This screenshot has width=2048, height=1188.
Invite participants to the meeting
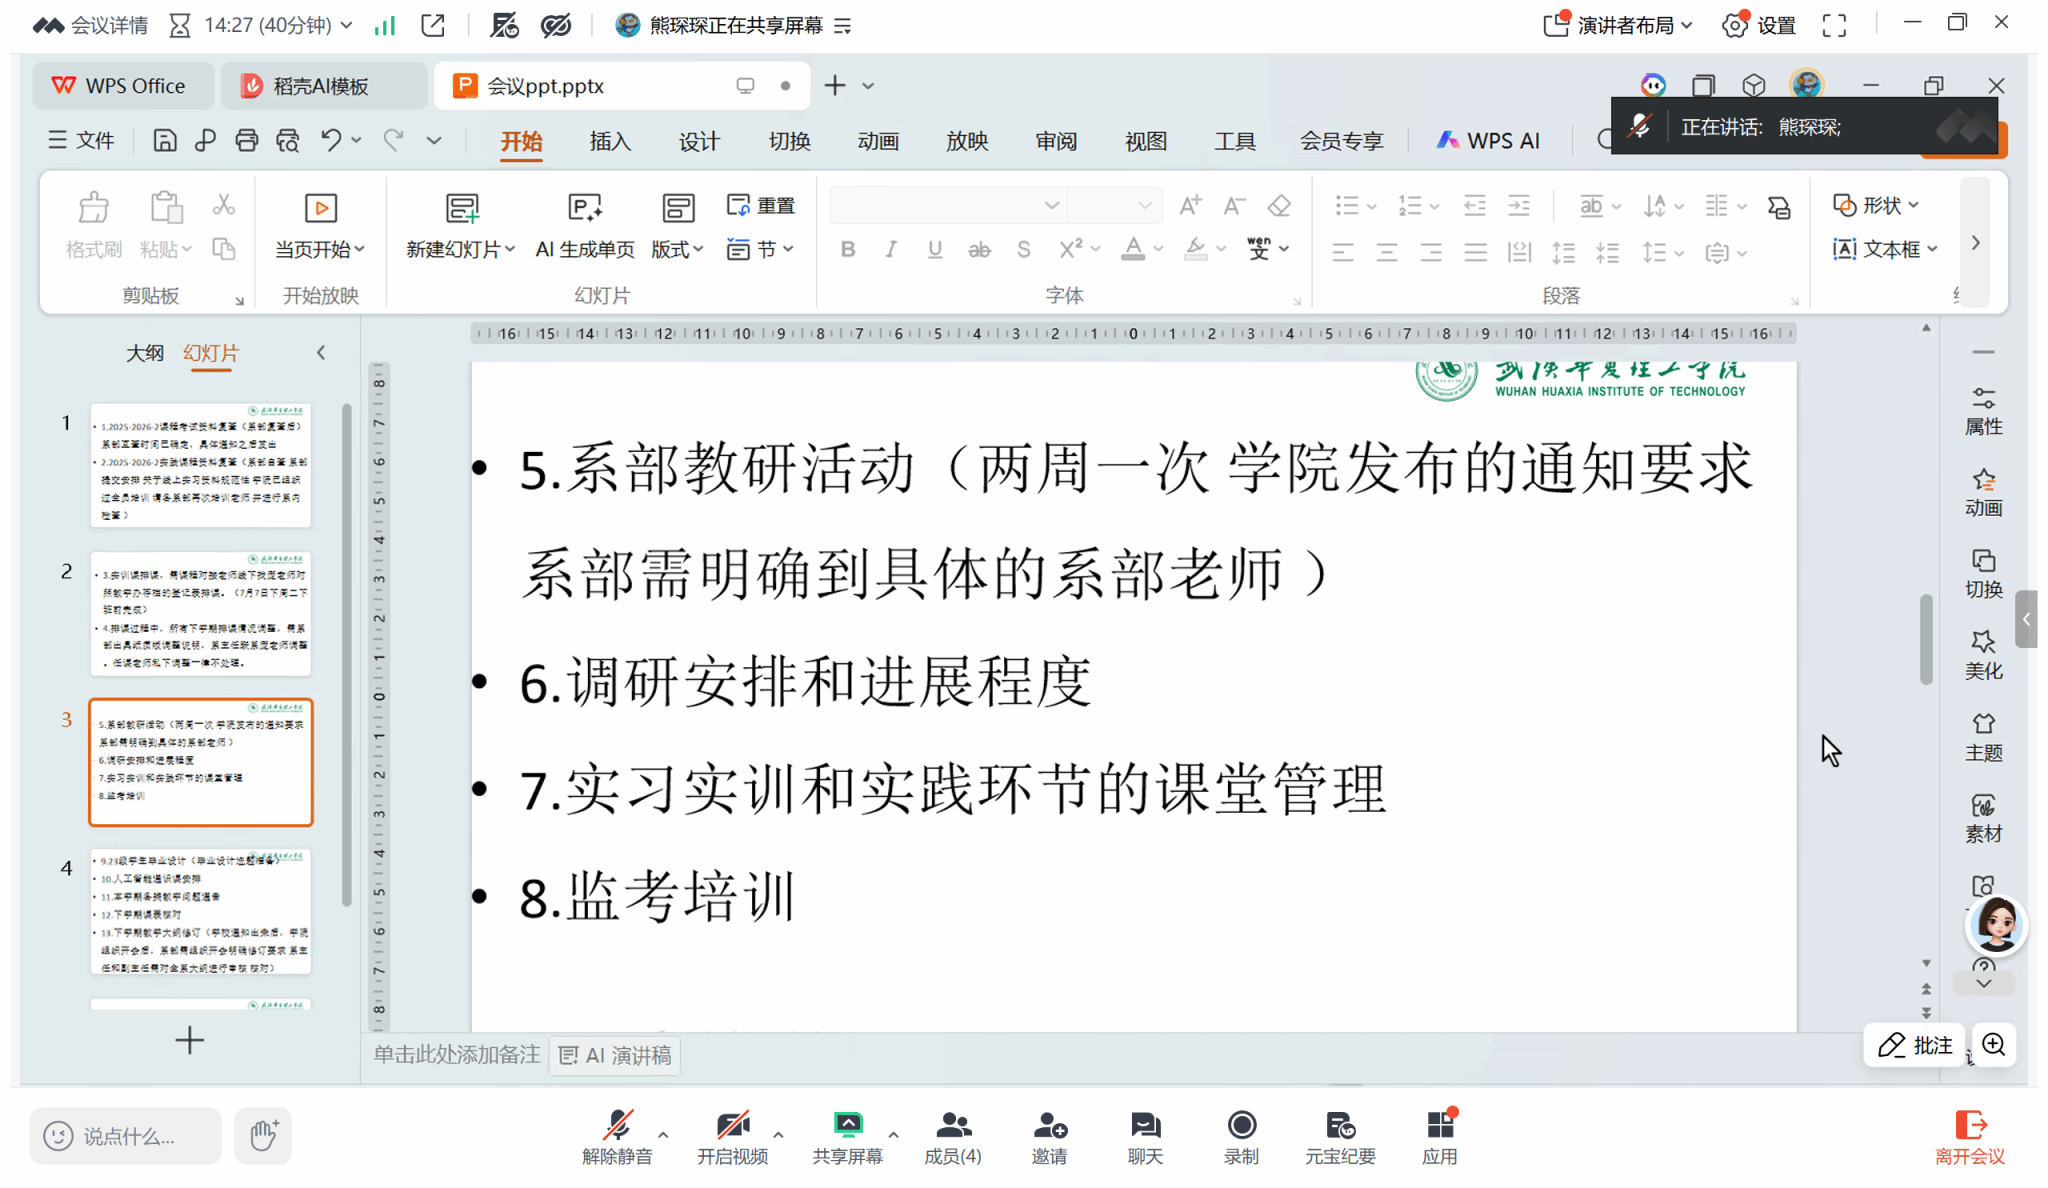coord(1050,1137)
